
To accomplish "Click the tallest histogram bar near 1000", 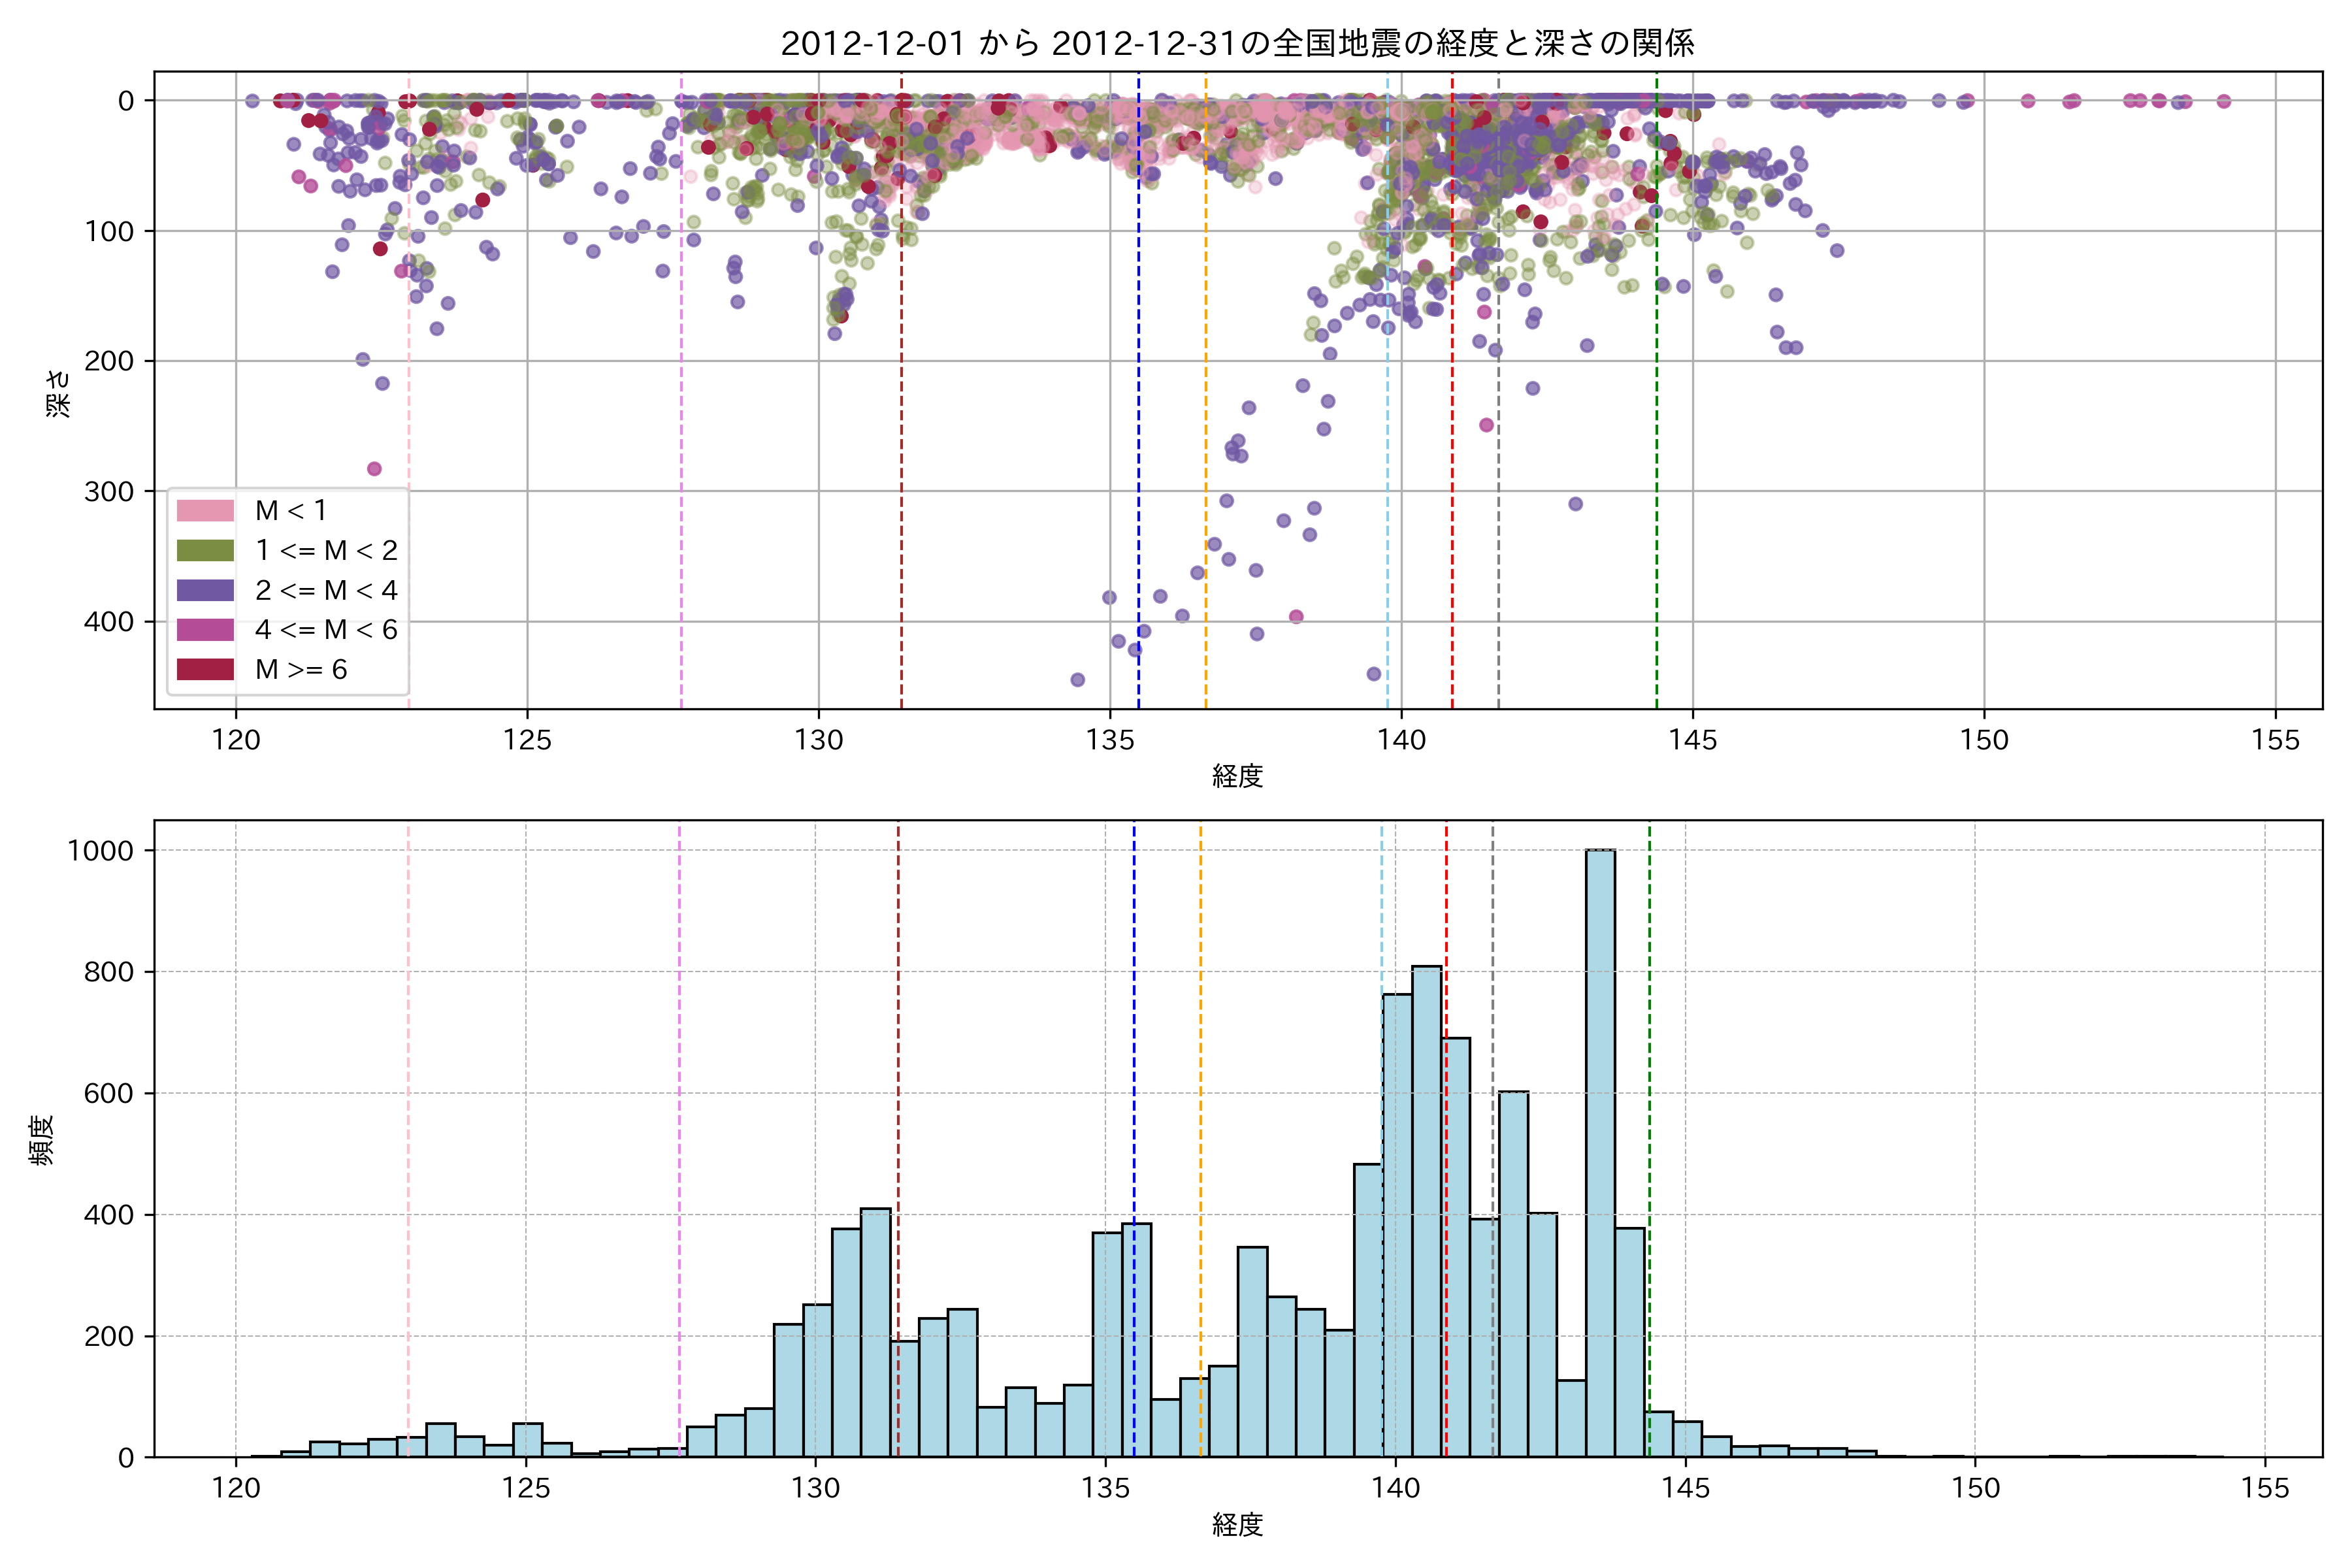I will (x=1600, y=1150).
